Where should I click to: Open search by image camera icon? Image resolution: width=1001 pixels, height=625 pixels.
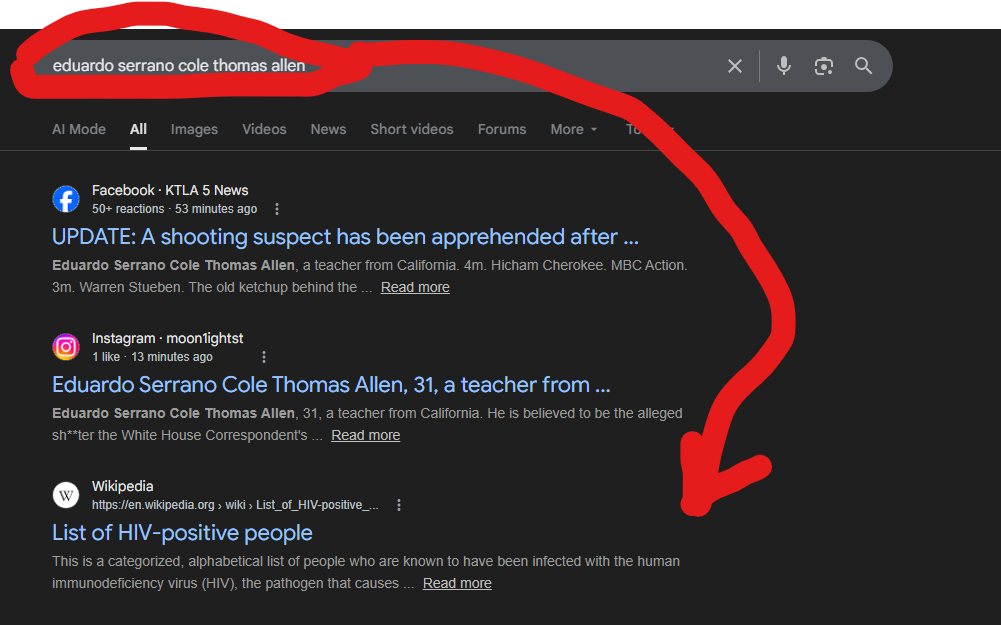[x=824, y=66]
